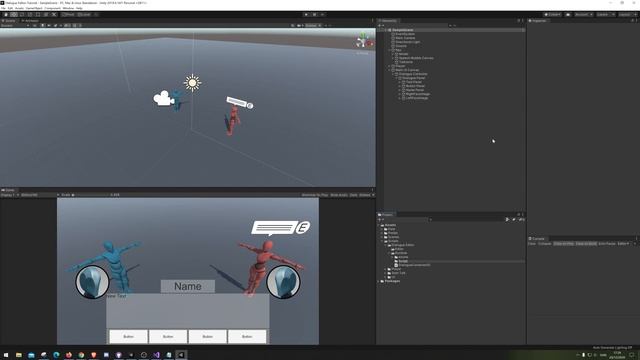The image size is (640, 360).
Task: Select the Rect tool in Unity toolbar
Action: [38, 14]
